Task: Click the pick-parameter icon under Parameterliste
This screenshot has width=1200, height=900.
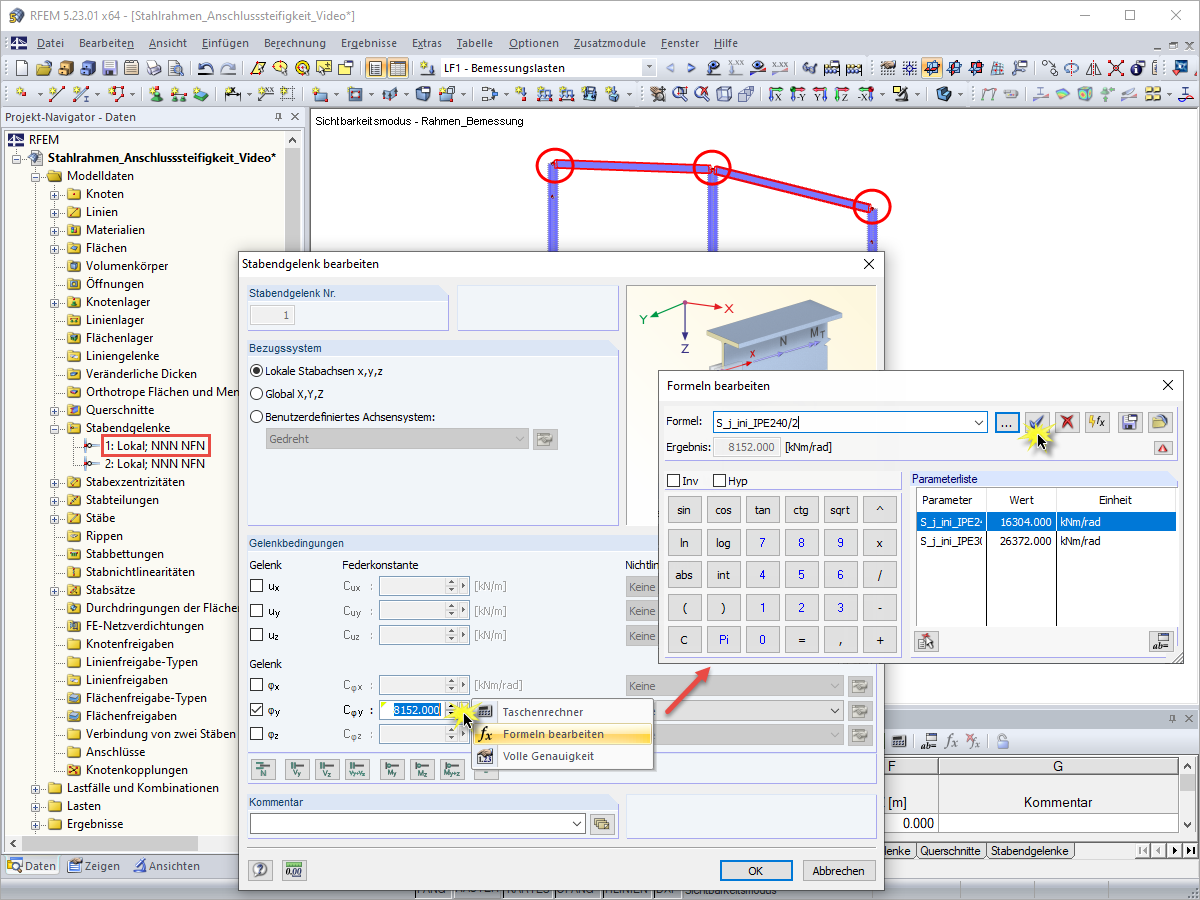Action: pos(926,642)
